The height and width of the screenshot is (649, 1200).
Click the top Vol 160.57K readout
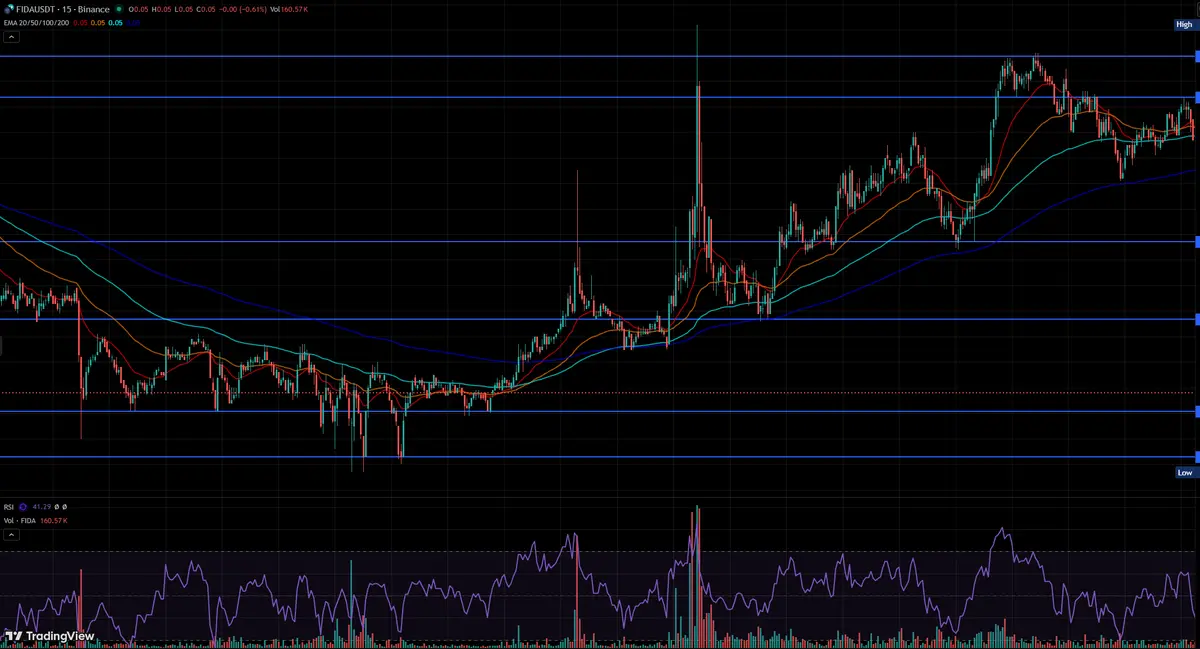289,9
